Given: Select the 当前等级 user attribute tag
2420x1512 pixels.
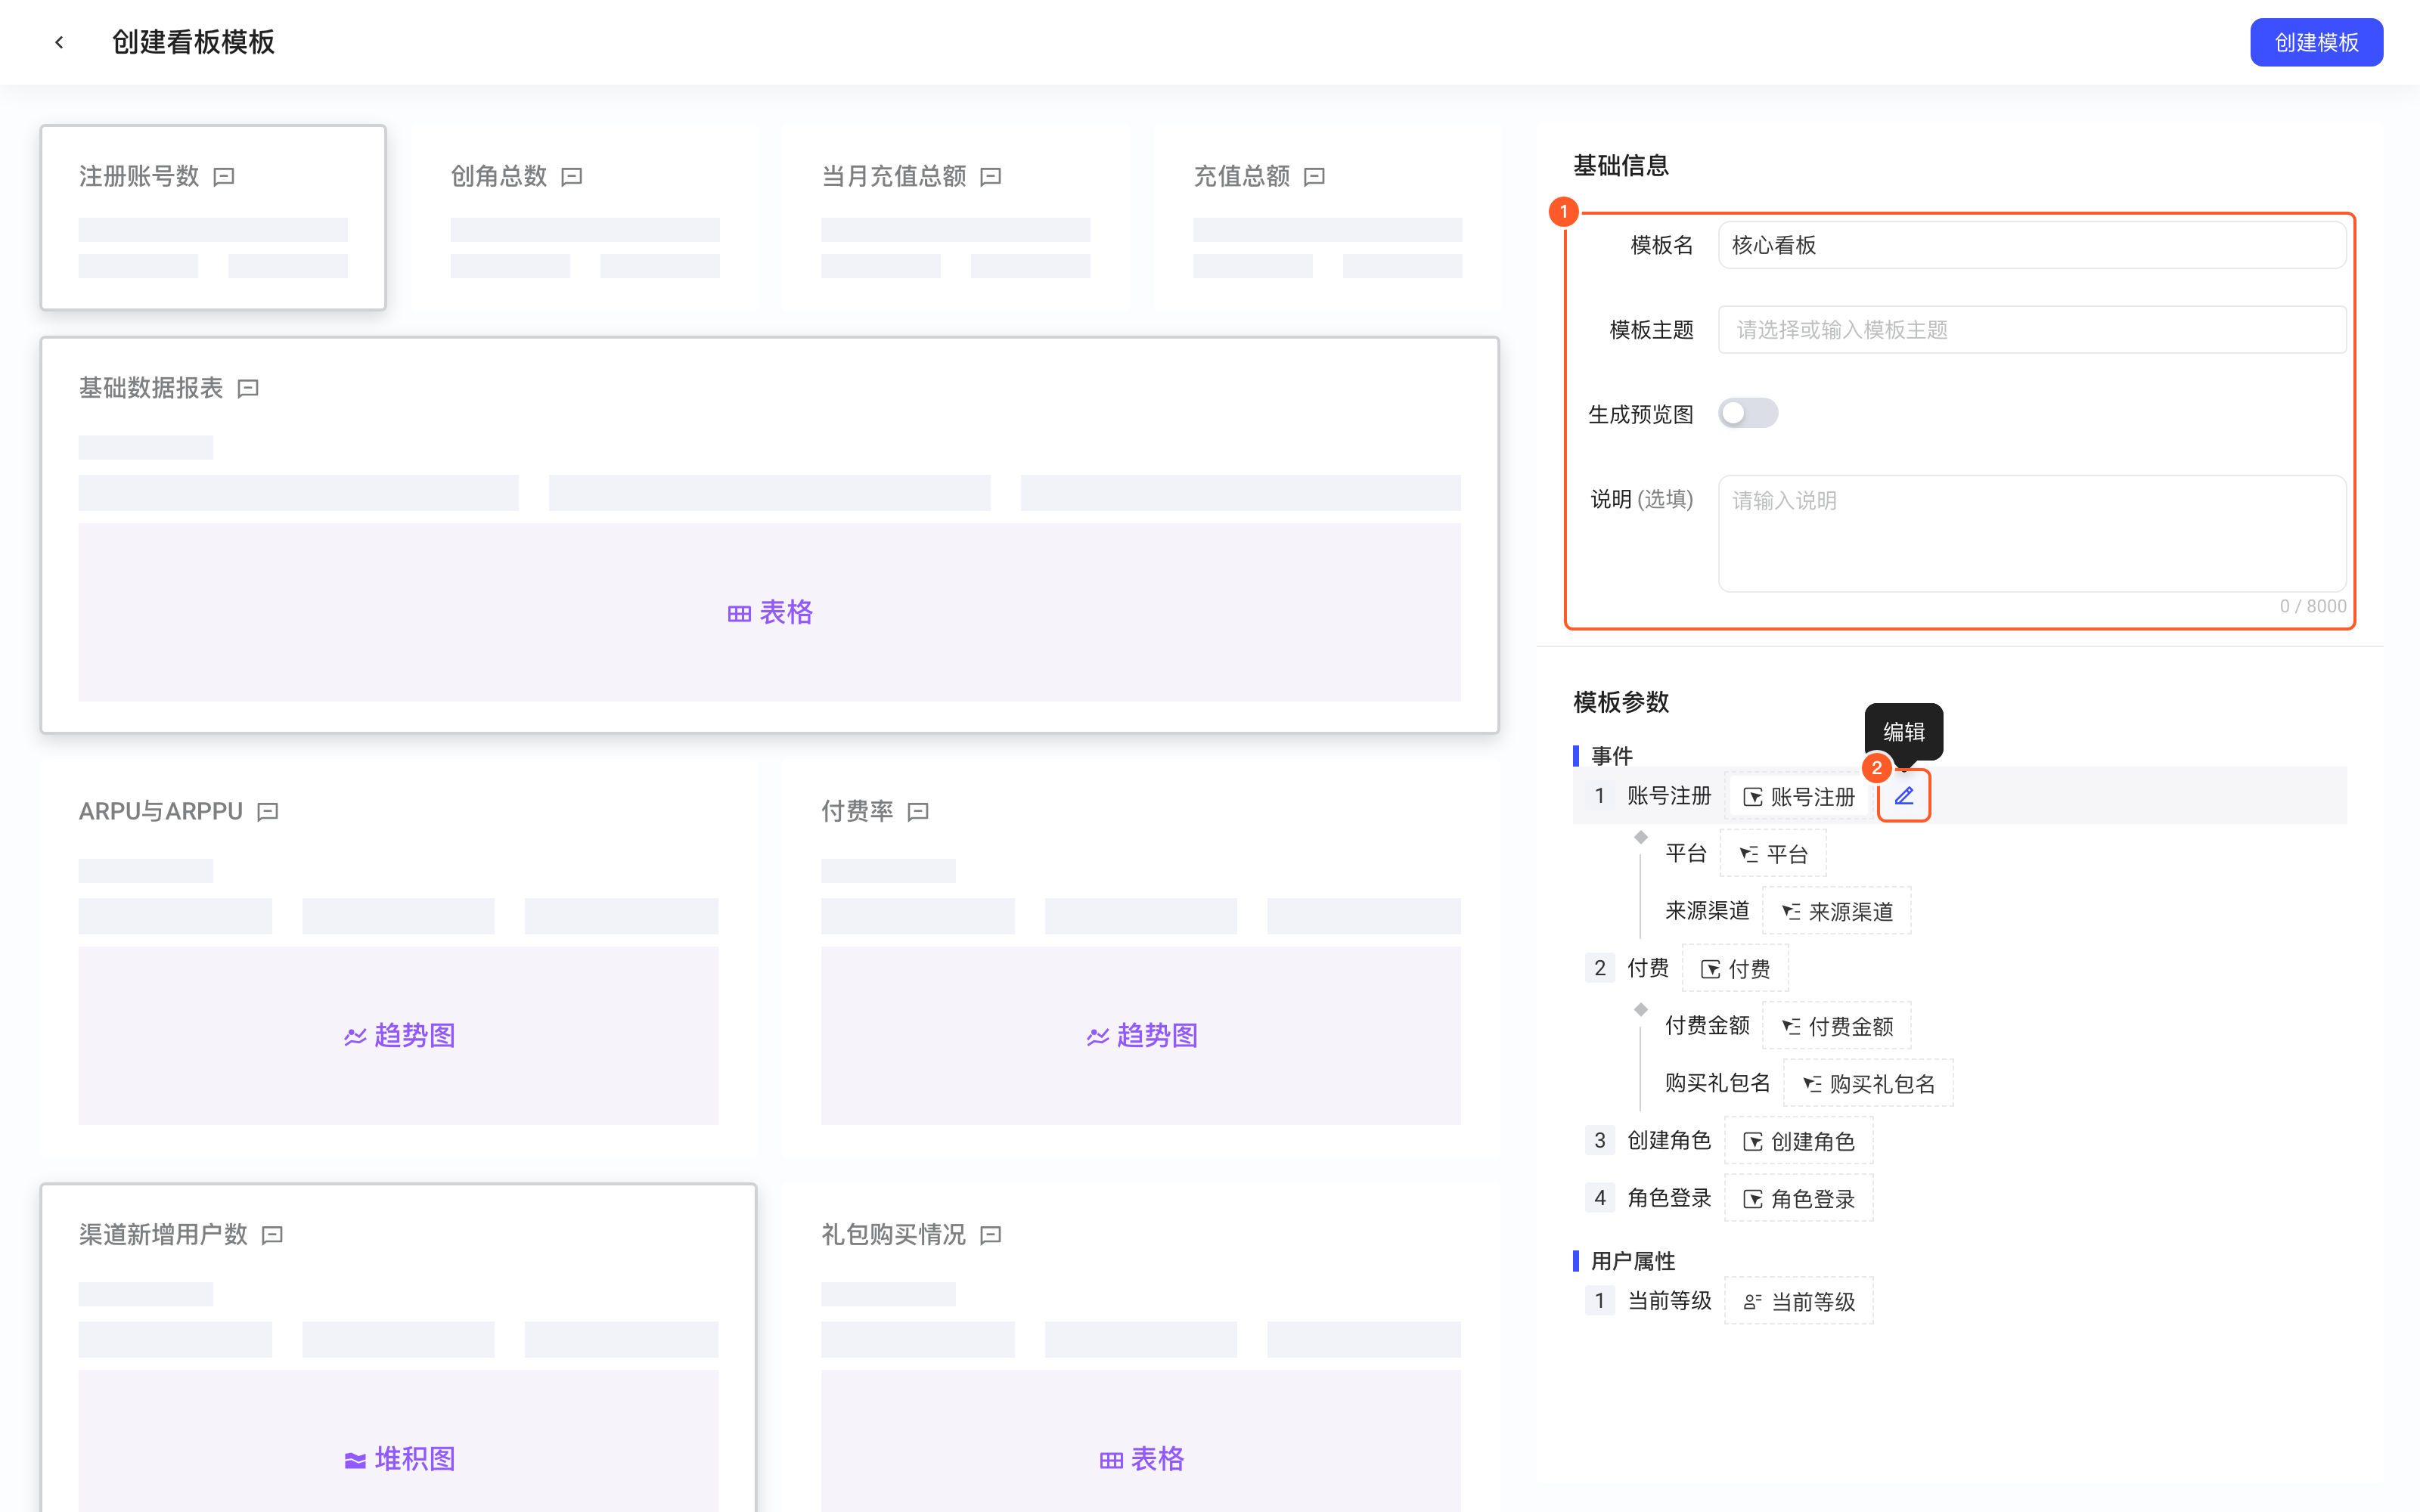Looking at the screenshot, I should [x=1798, y=1302].
